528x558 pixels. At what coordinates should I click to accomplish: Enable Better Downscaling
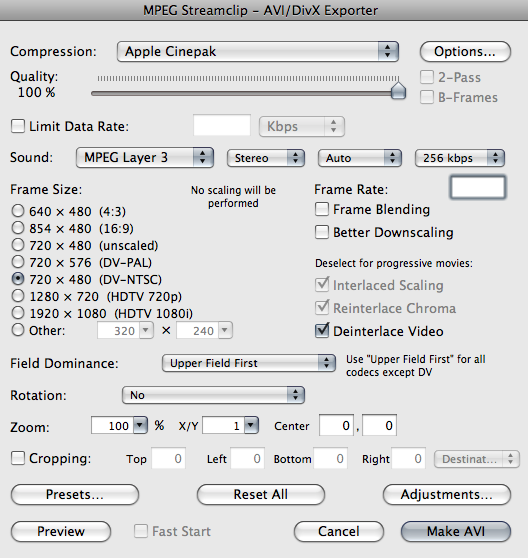(322, 232)
